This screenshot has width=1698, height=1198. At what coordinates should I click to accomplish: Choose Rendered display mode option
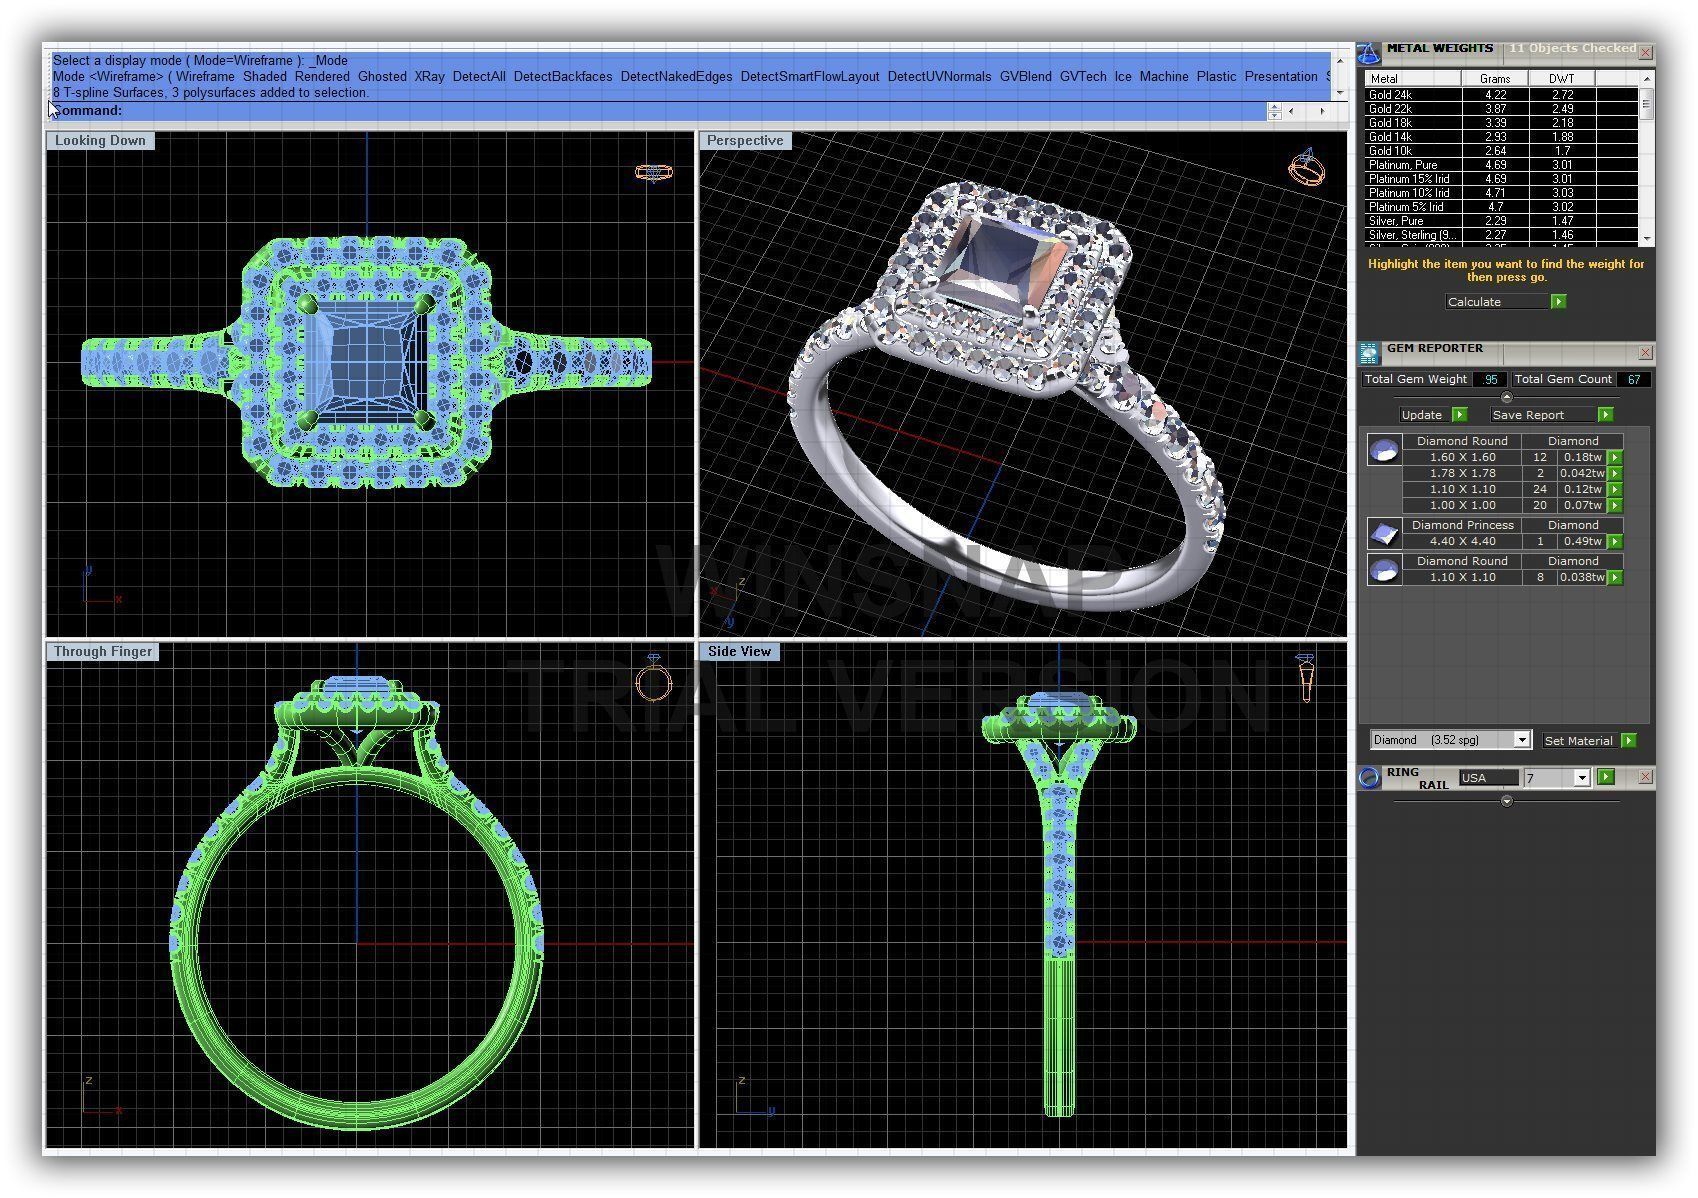(322, 76)
